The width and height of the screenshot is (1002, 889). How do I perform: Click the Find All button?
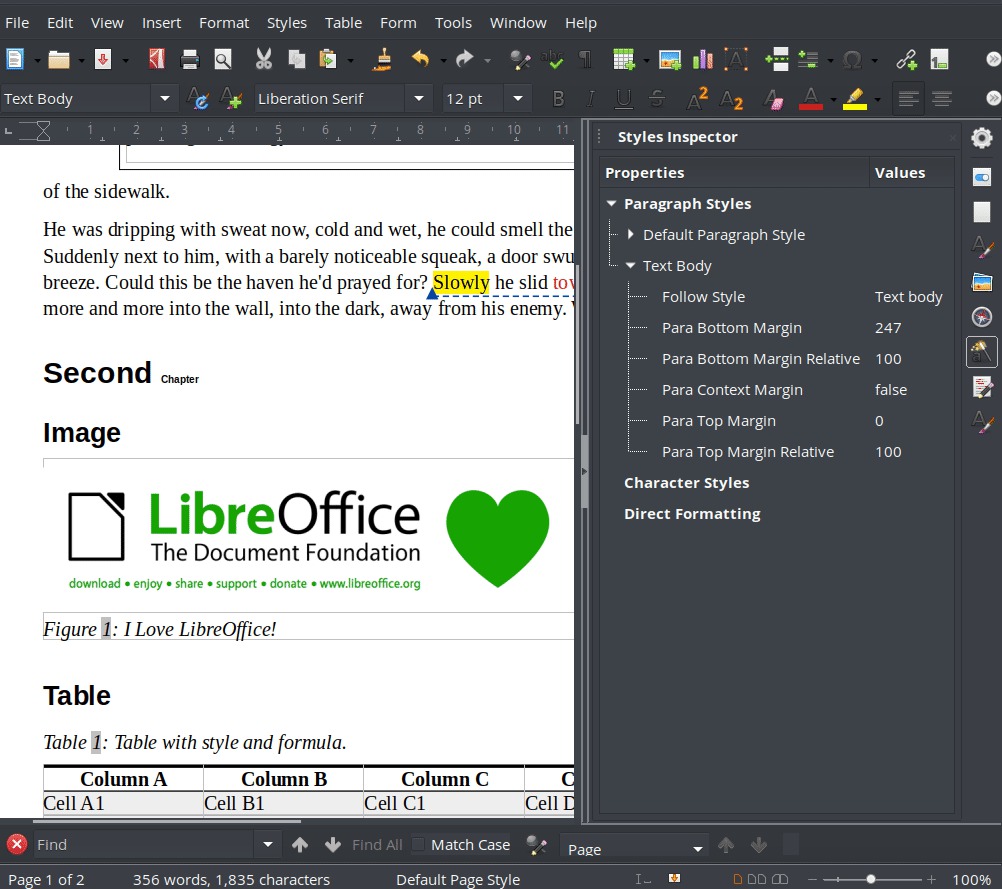click(377, 844)
